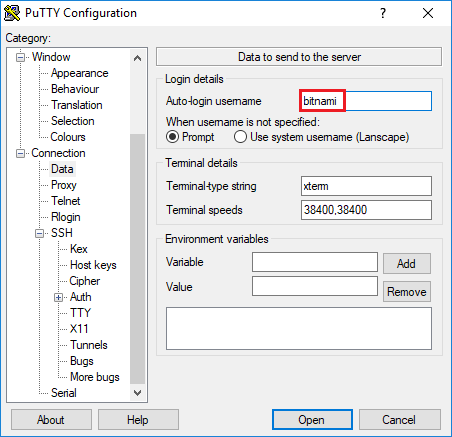The height and width of the screenshot is (437, 452).
Task: Click the environment Value field
Action: tap(315, 286)
